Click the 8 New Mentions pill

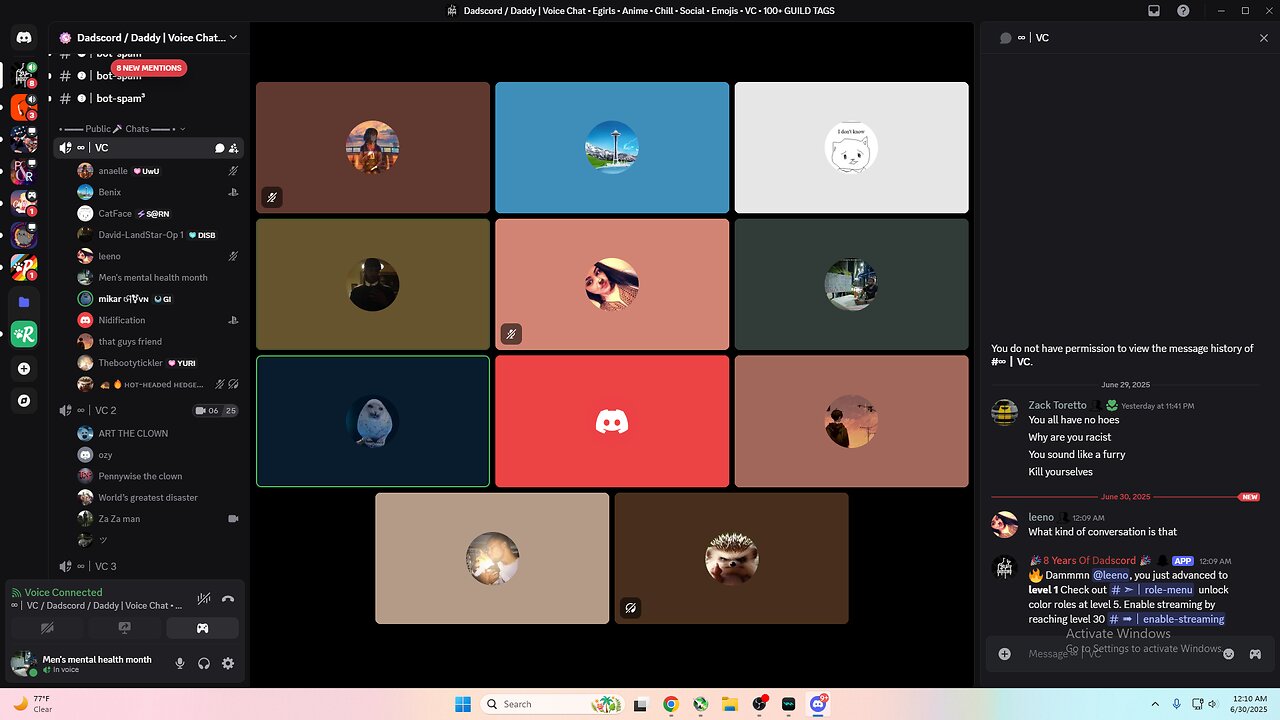(147, 68)
